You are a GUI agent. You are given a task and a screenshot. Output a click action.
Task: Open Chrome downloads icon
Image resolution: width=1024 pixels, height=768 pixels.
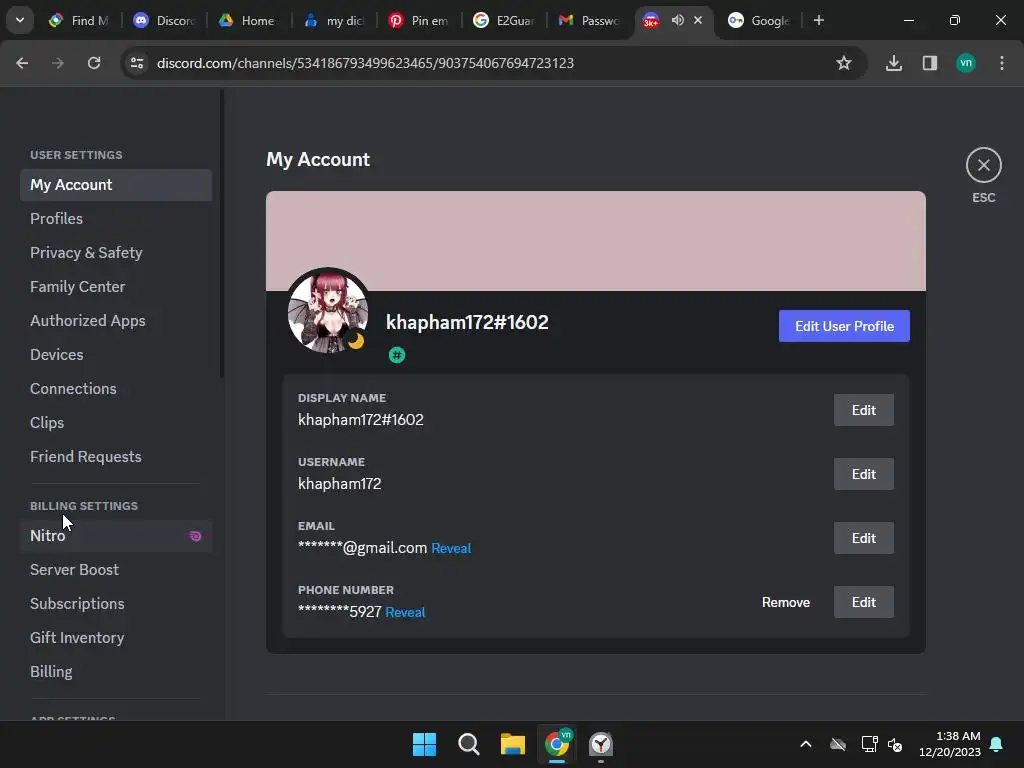894,63
